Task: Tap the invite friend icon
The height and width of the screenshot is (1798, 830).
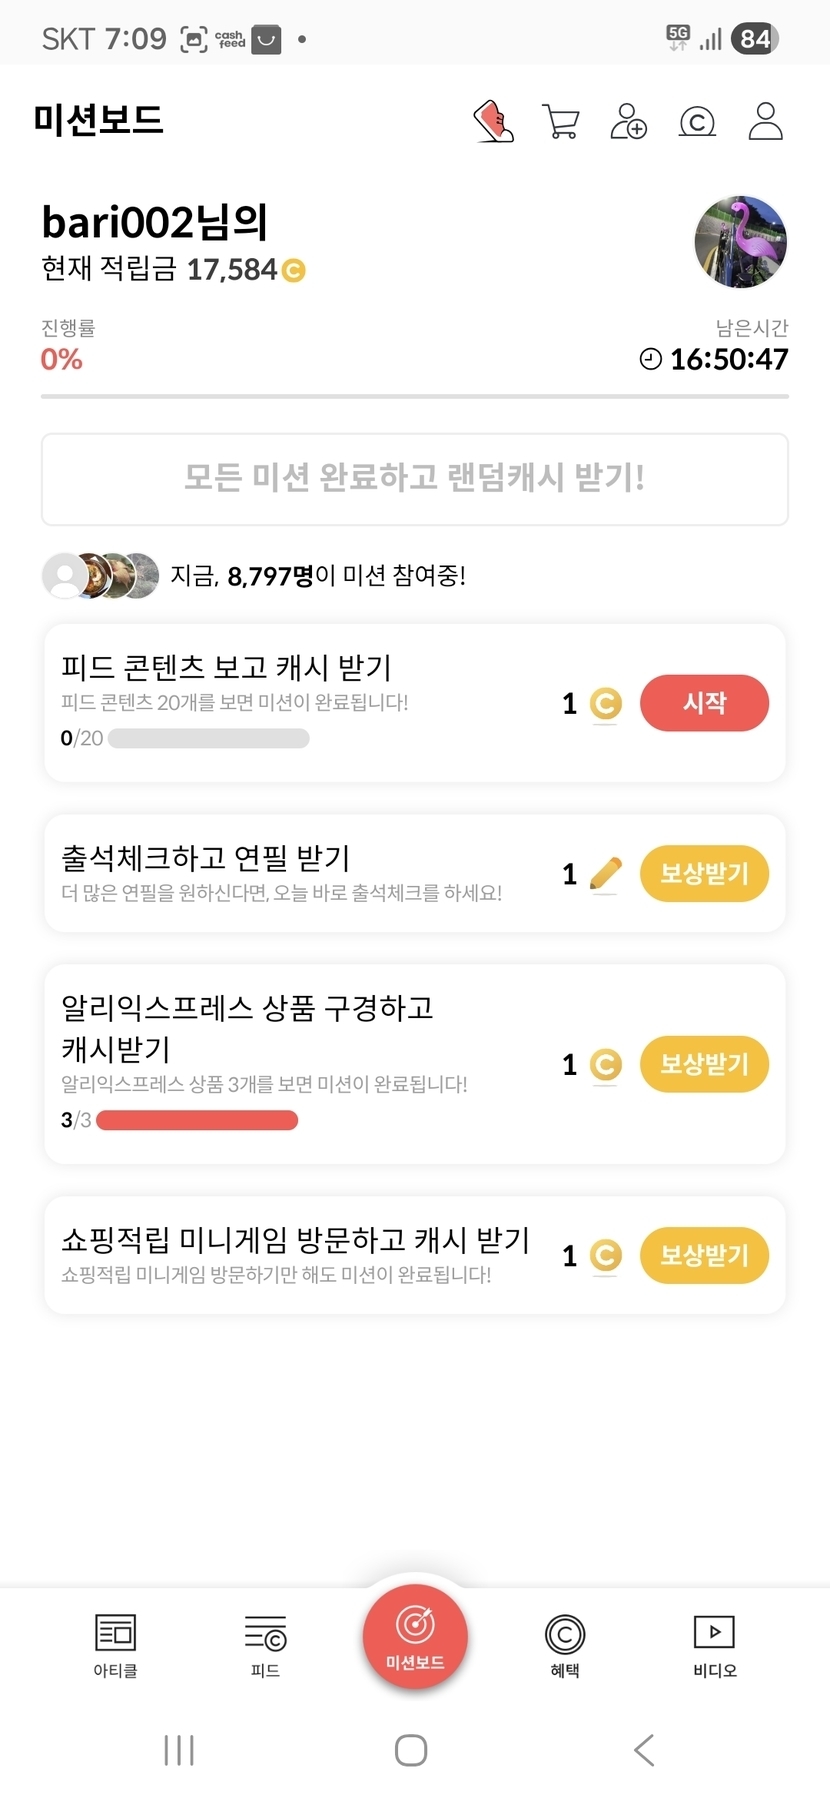Action: (x=628, y=122)
